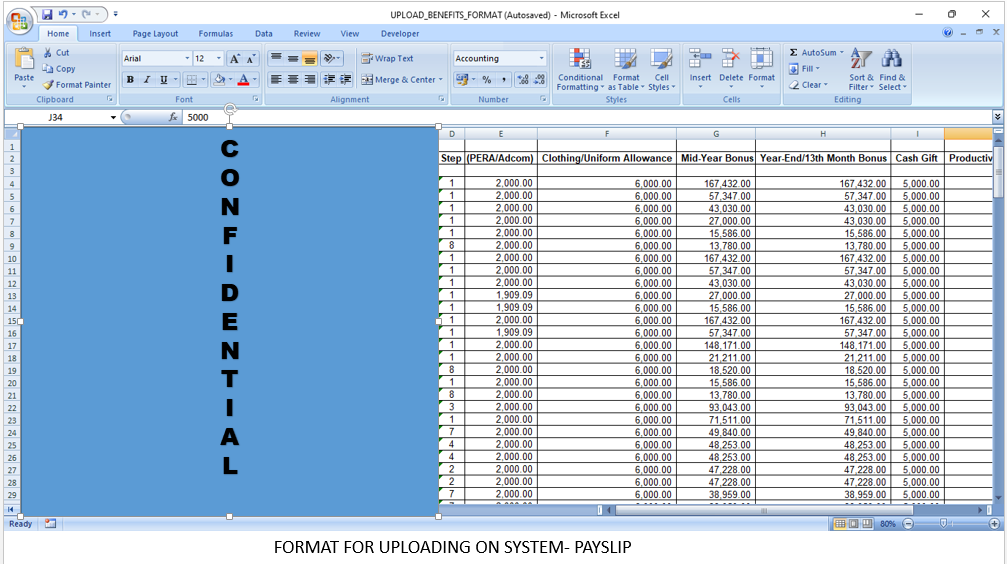Expand the Merge & Center dropdown arrow
This screenshot has height=564, width=1007.
point(441,80)
